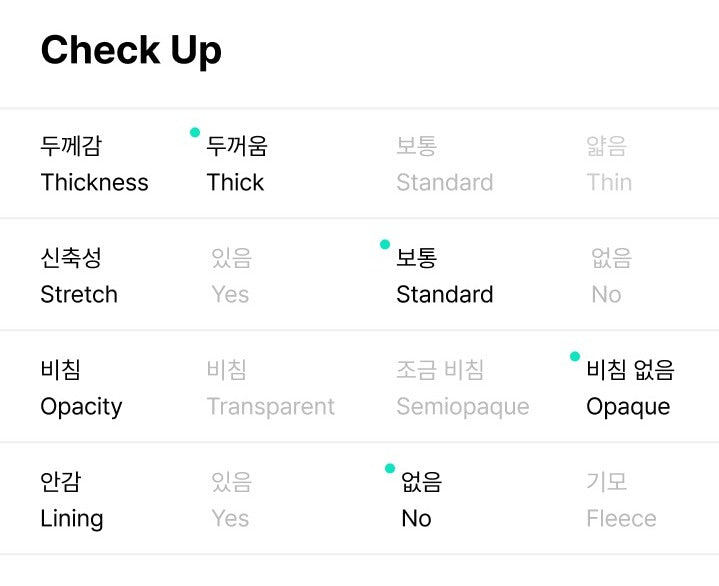Choose the Semiopaque option
Screen dimensions: 719x586
point(462,389)
